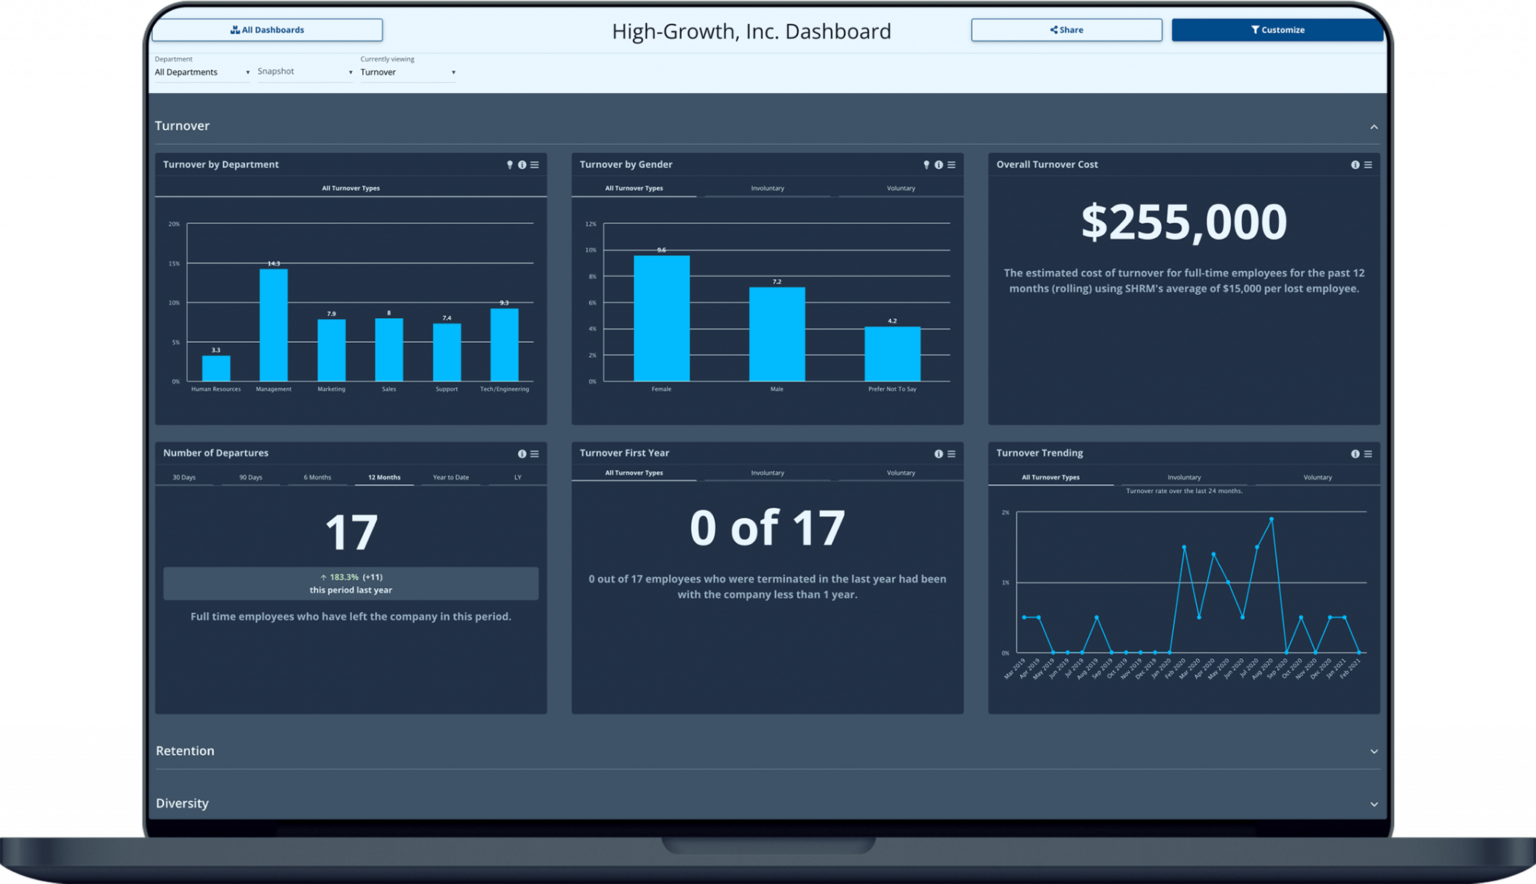Switch to Involuntary tab on Turnover by Gender
1536x884 pixels.
point(768,188)
